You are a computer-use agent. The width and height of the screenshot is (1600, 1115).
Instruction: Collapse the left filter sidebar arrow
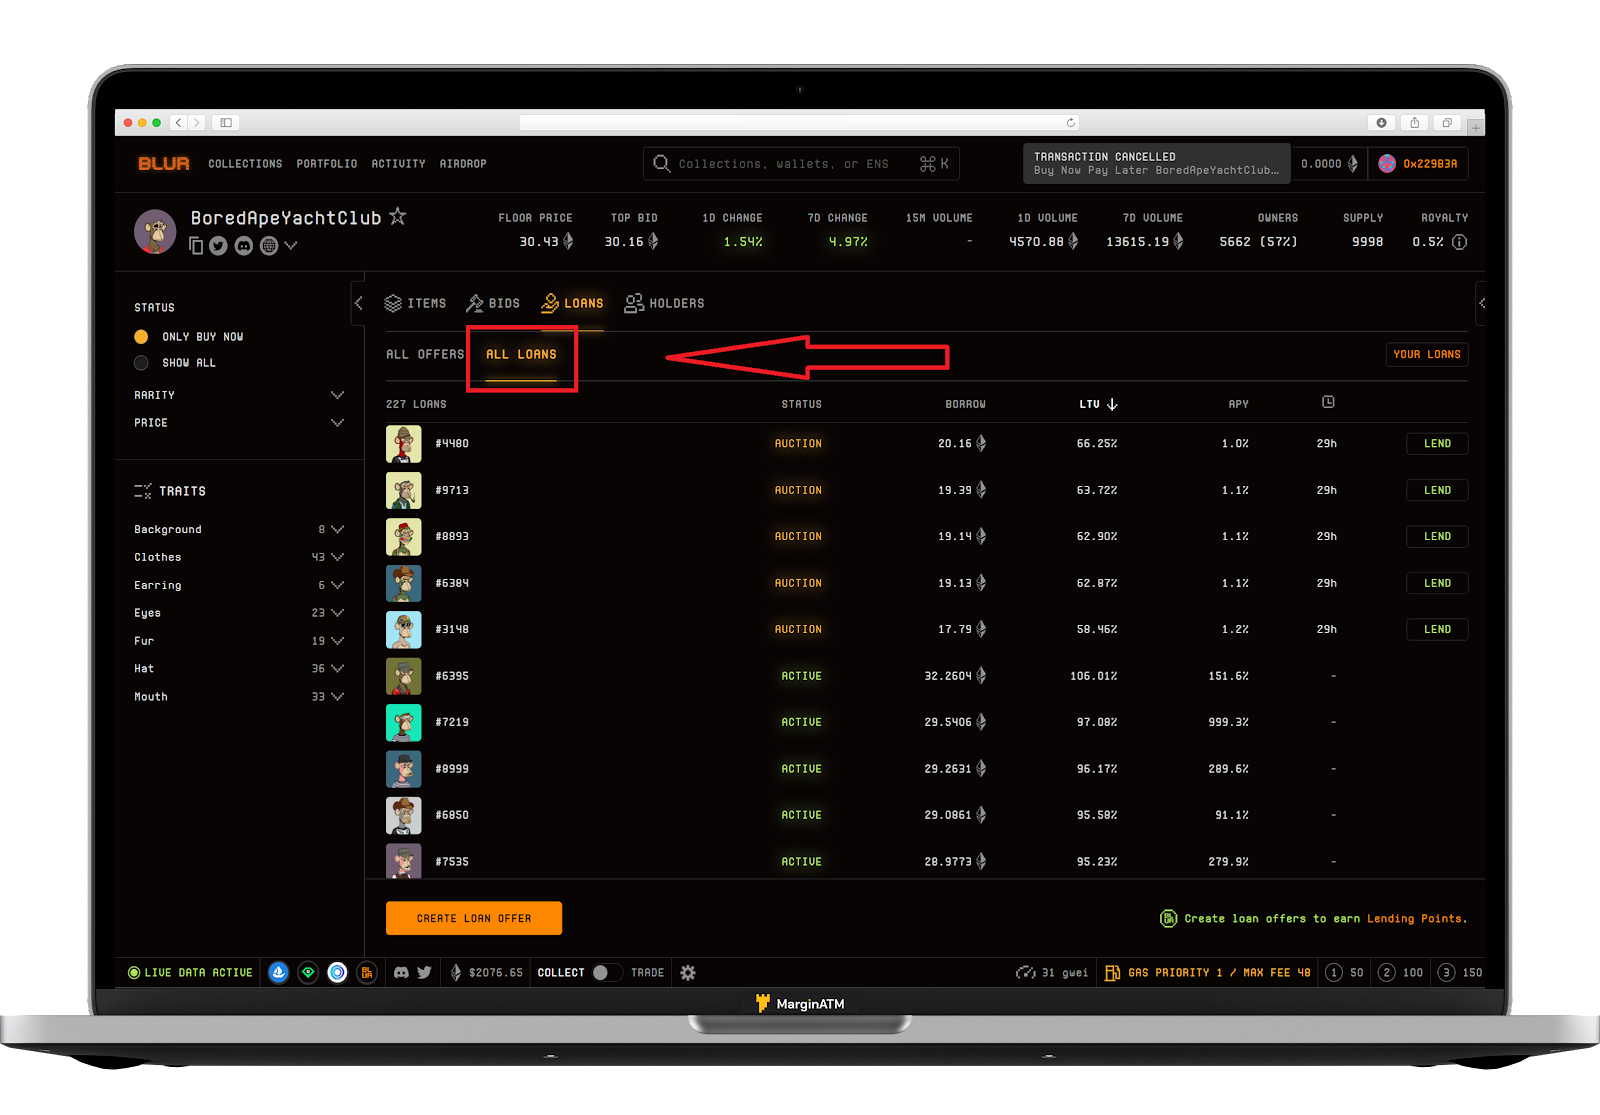[358, 303]
